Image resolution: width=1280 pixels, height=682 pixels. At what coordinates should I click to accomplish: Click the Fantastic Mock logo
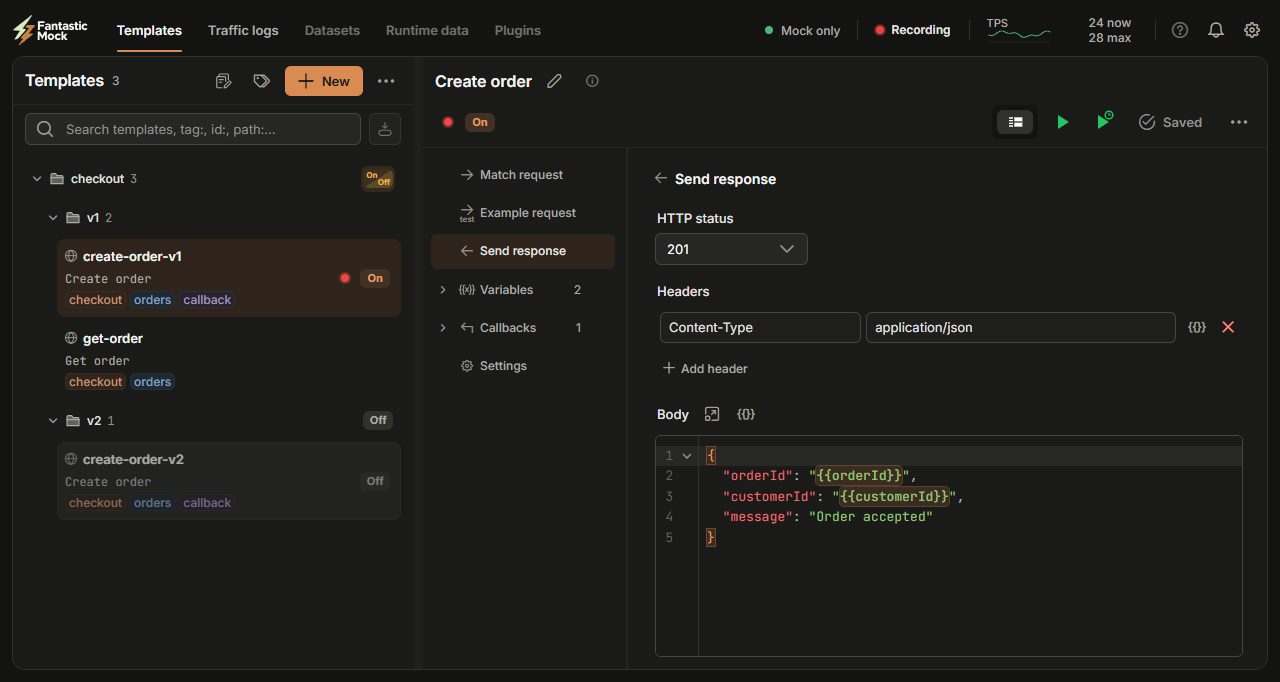pos(50,30)
